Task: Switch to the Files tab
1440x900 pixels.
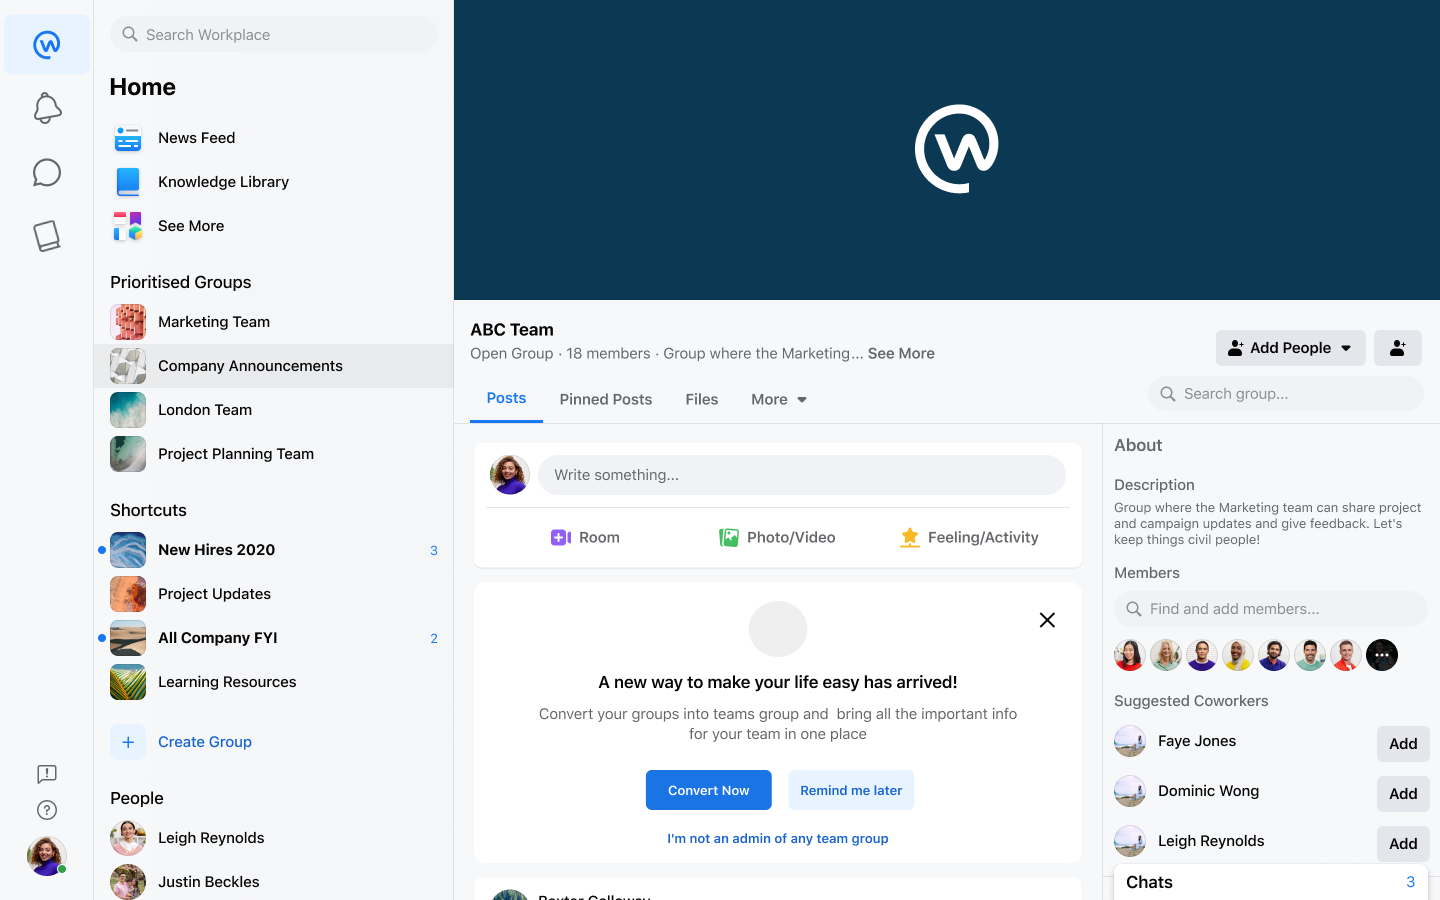Action: [702, 399]
